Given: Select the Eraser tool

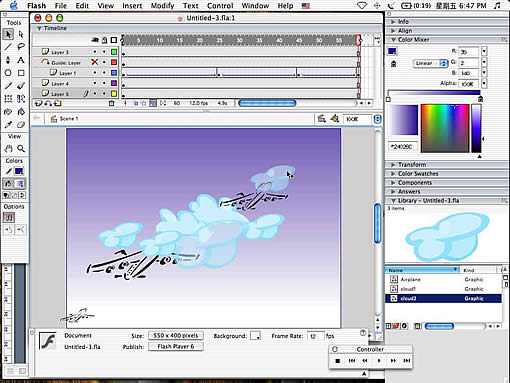Looking at the screenshot, I should (21, 125).
